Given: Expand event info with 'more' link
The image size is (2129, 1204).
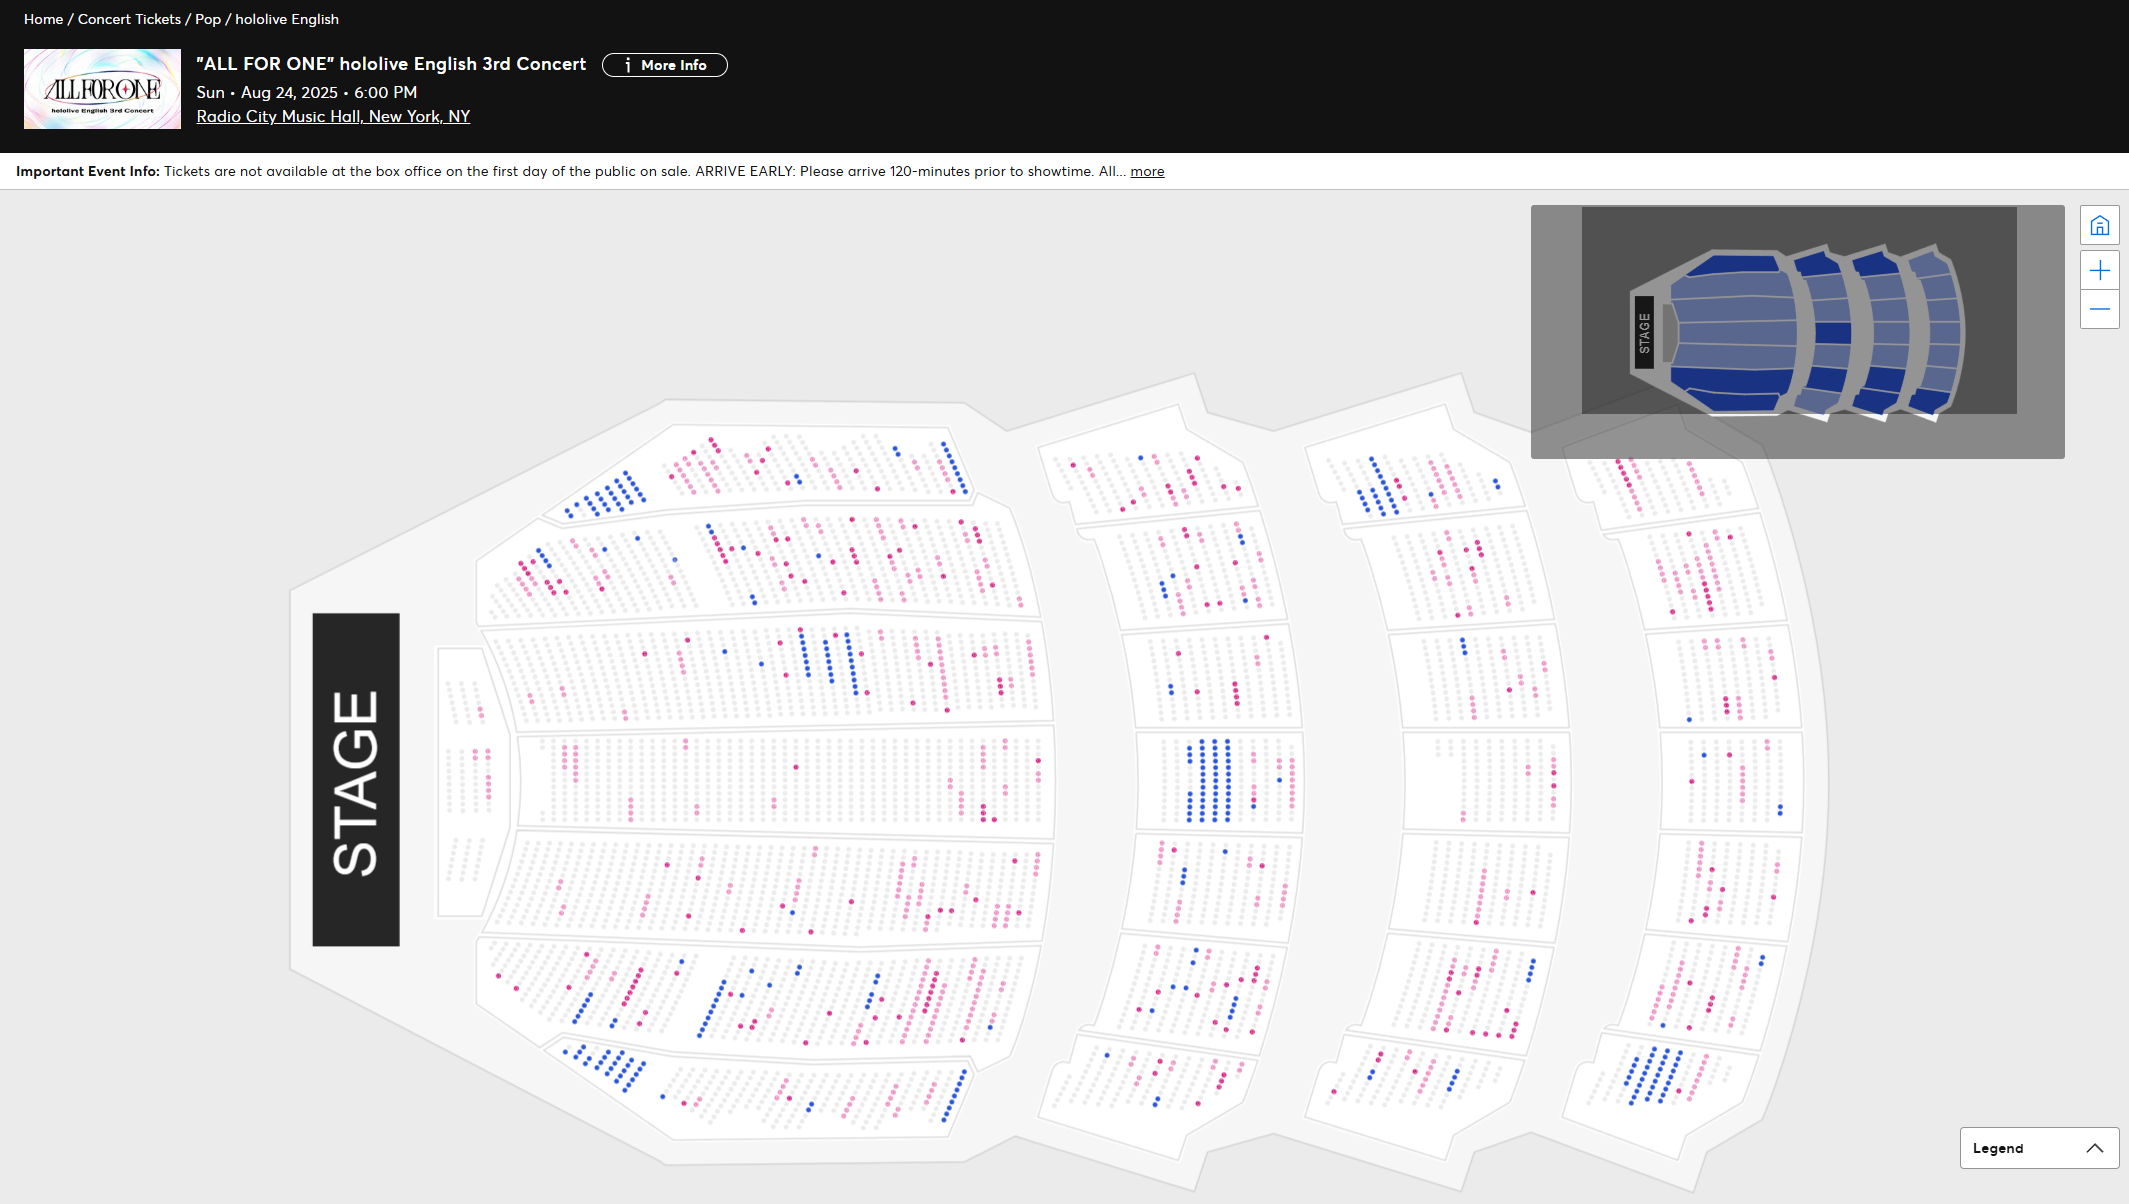Looking at the screenshot, I should [x=1146, y=171].
